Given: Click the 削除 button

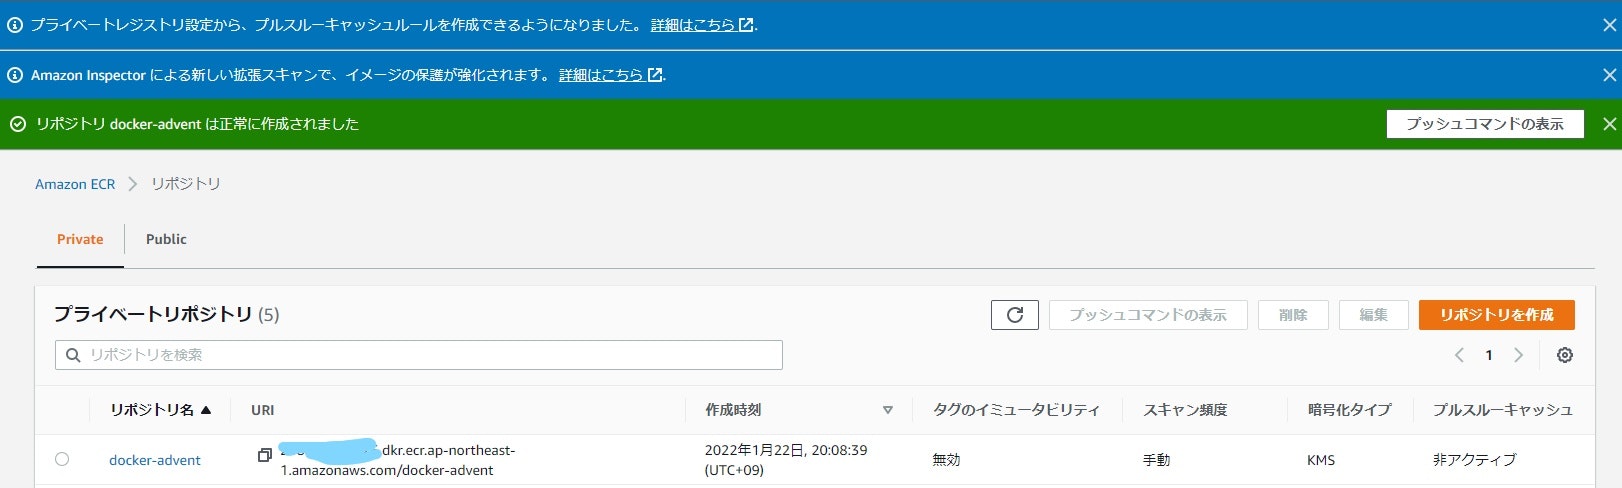Looking at the screenshot, I should (1293, 315).
